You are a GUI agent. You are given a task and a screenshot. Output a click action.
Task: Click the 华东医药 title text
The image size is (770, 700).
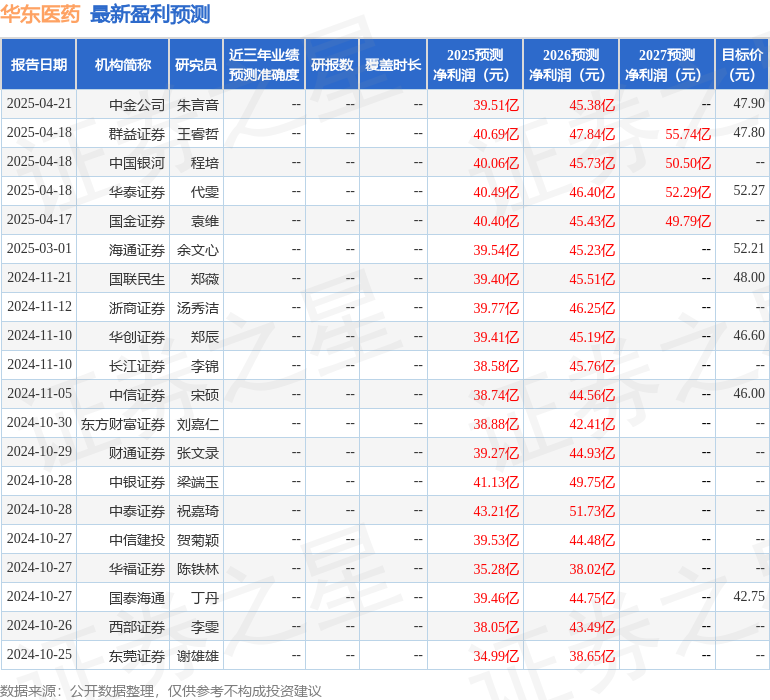[40, 14]
